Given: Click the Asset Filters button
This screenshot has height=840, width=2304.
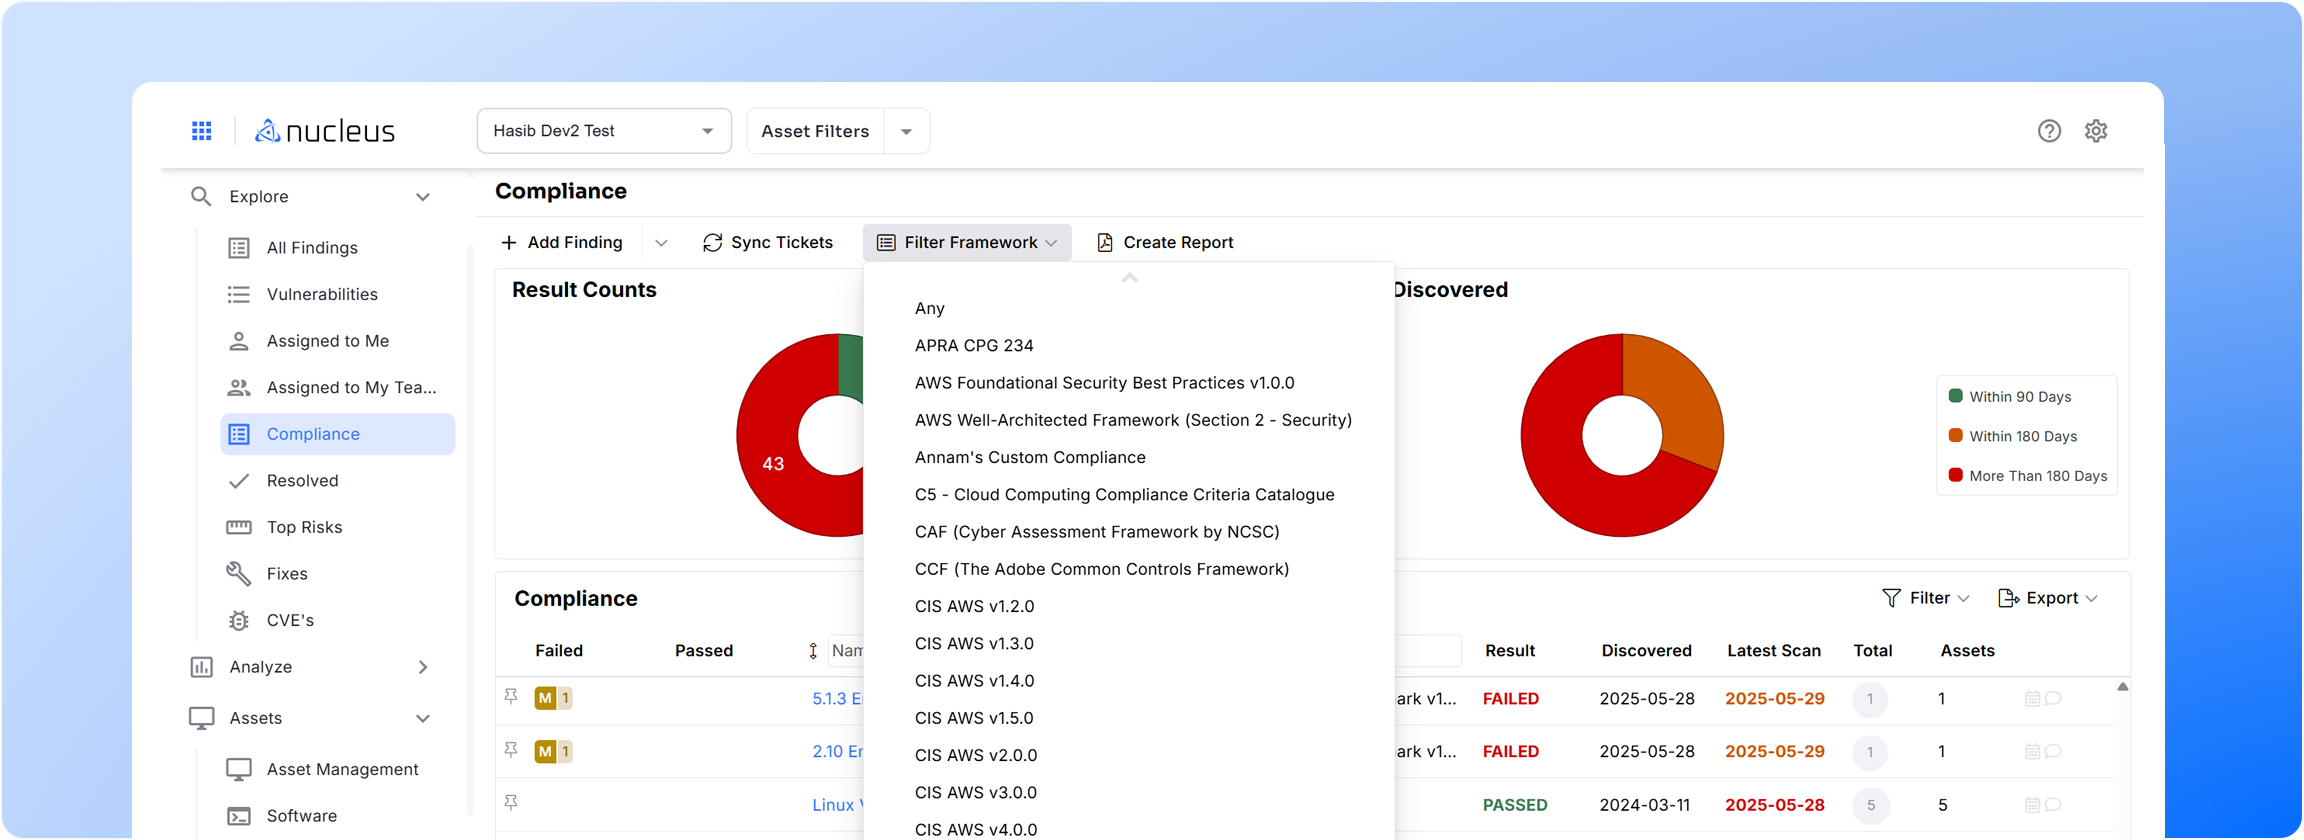Looking at the screenshot, I should (x=815, y=131).
